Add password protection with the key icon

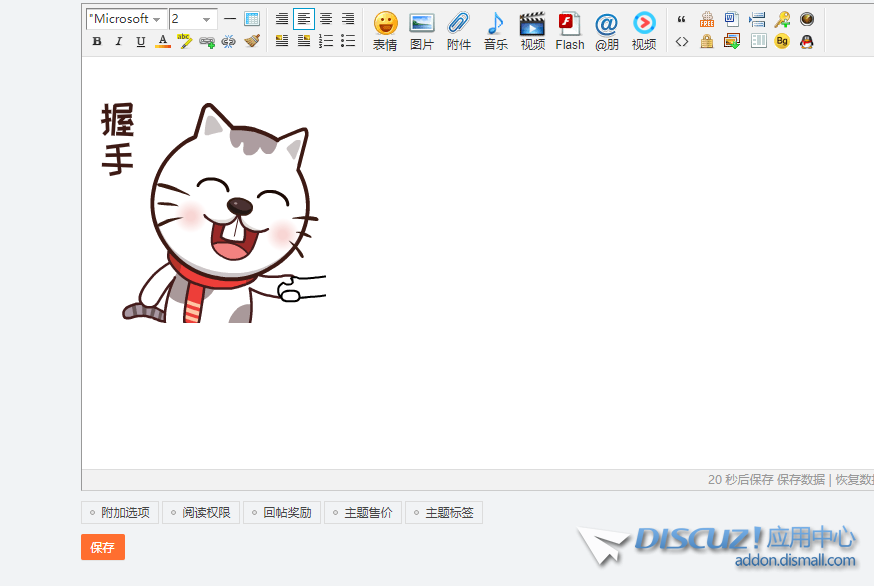[782, 20]
